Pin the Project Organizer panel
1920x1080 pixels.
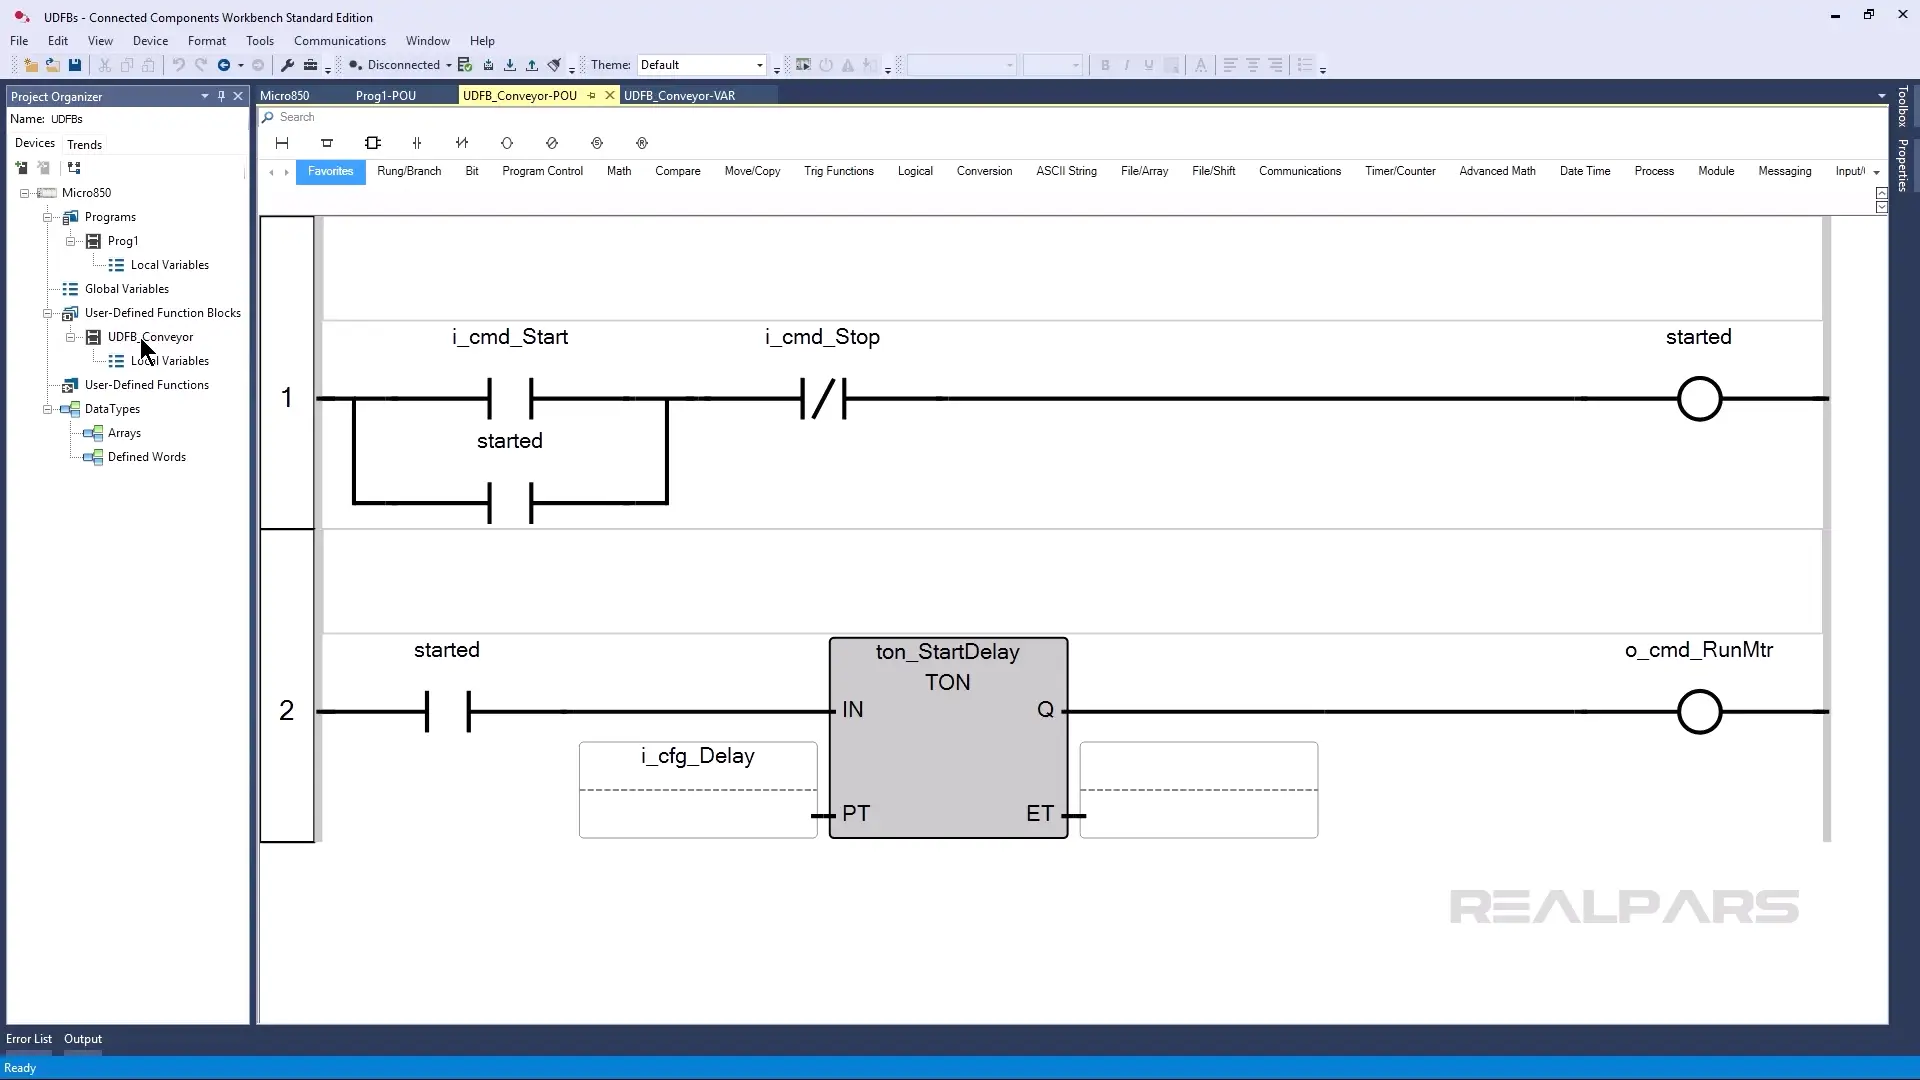(221, 96)
